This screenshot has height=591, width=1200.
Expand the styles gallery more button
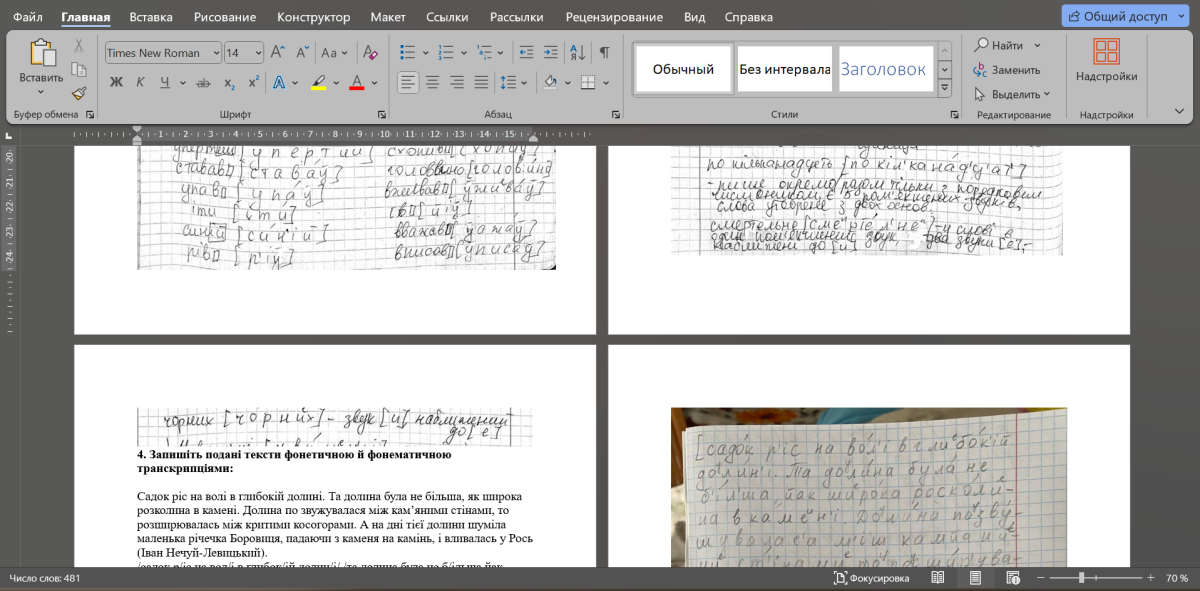click(x=943, y=87)
